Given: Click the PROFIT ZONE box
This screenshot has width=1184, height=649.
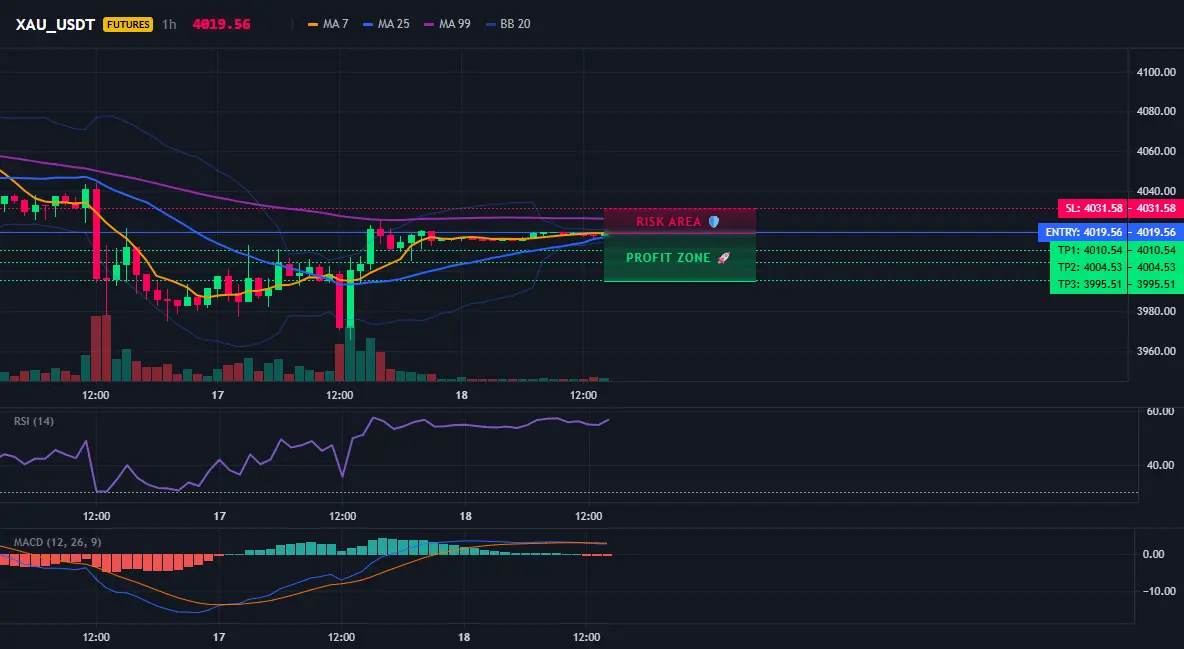Looking at the screenshot, I should click(680, 258).
